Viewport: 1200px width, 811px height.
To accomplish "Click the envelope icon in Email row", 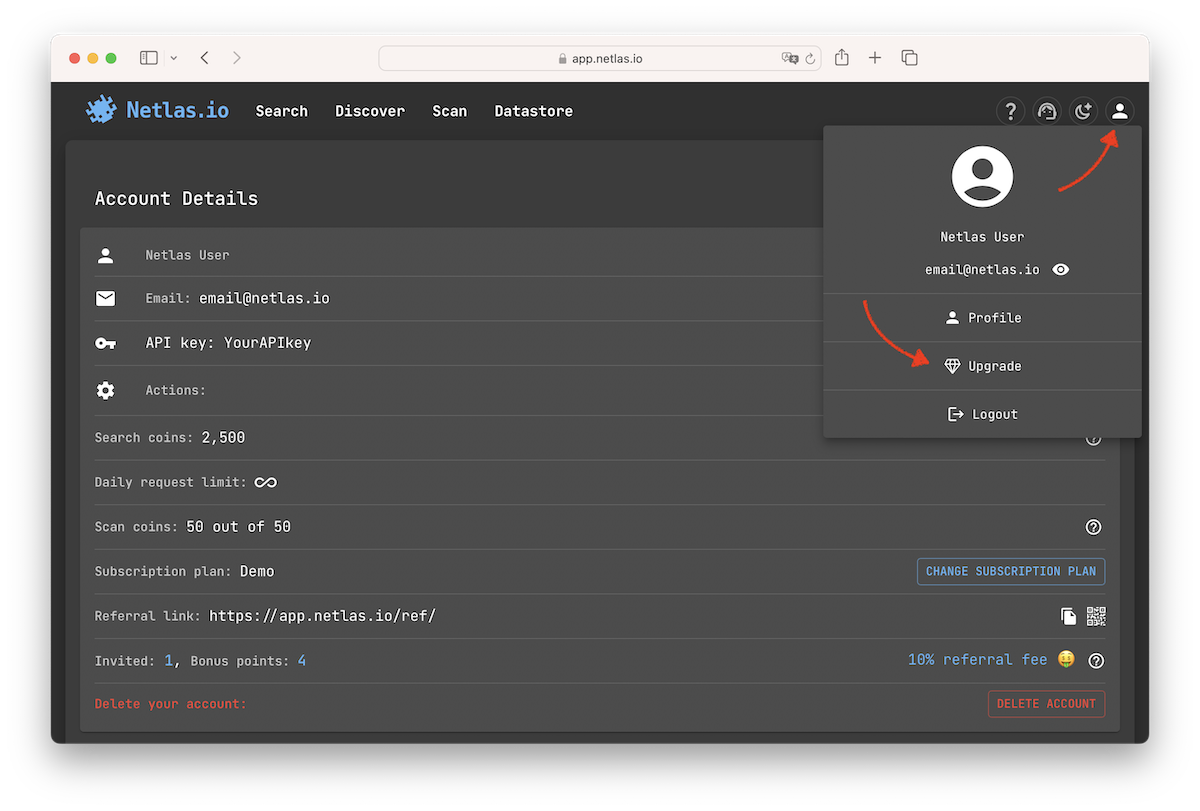I will [105, 298].
